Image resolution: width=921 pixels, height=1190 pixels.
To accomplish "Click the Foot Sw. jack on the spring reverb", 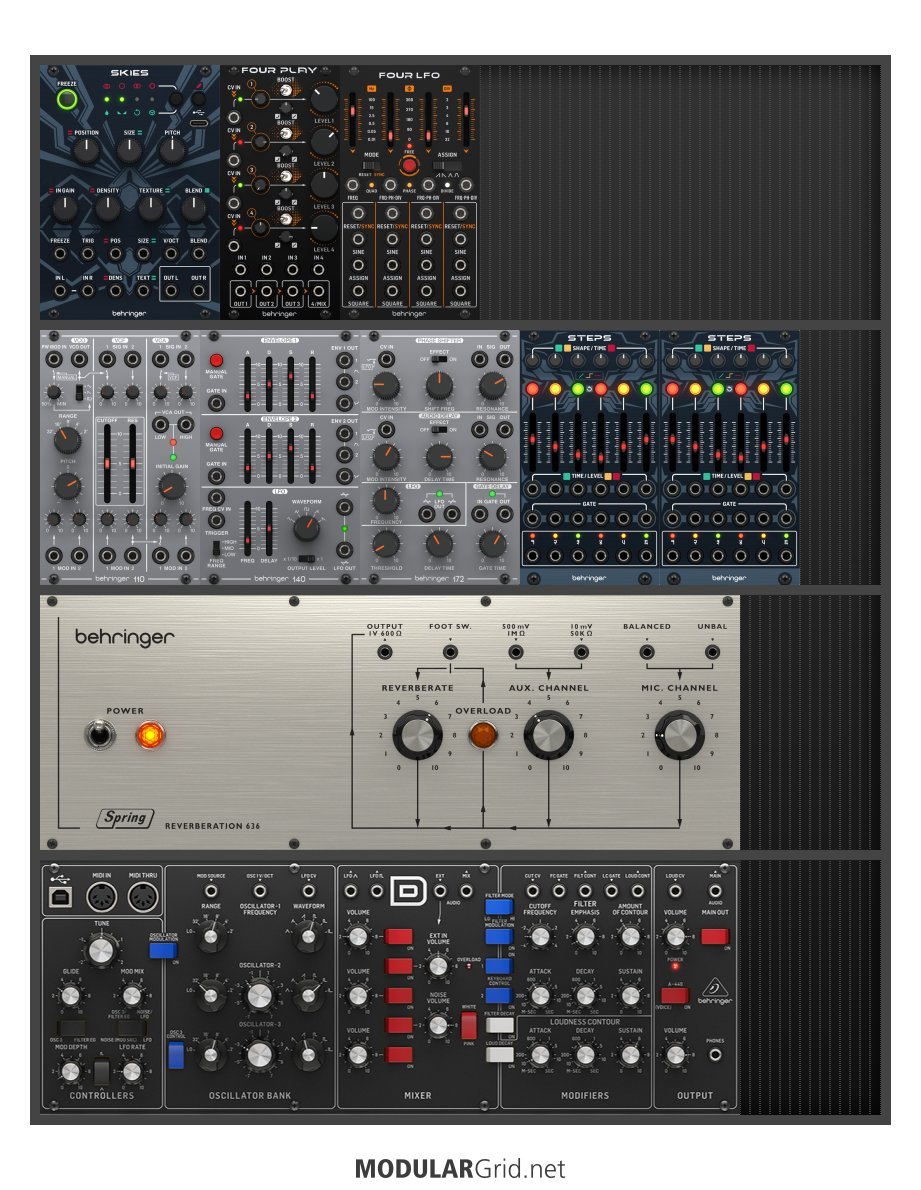I will [450, 652].
